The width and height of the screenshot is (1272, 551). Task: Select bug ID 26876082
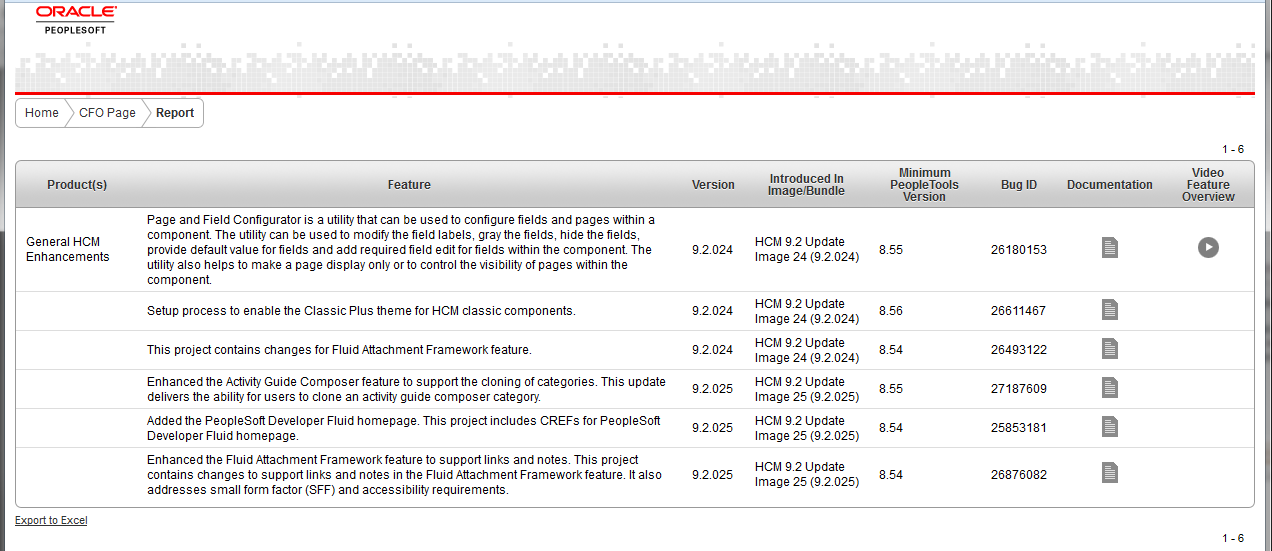click(x=1019, y=475)
